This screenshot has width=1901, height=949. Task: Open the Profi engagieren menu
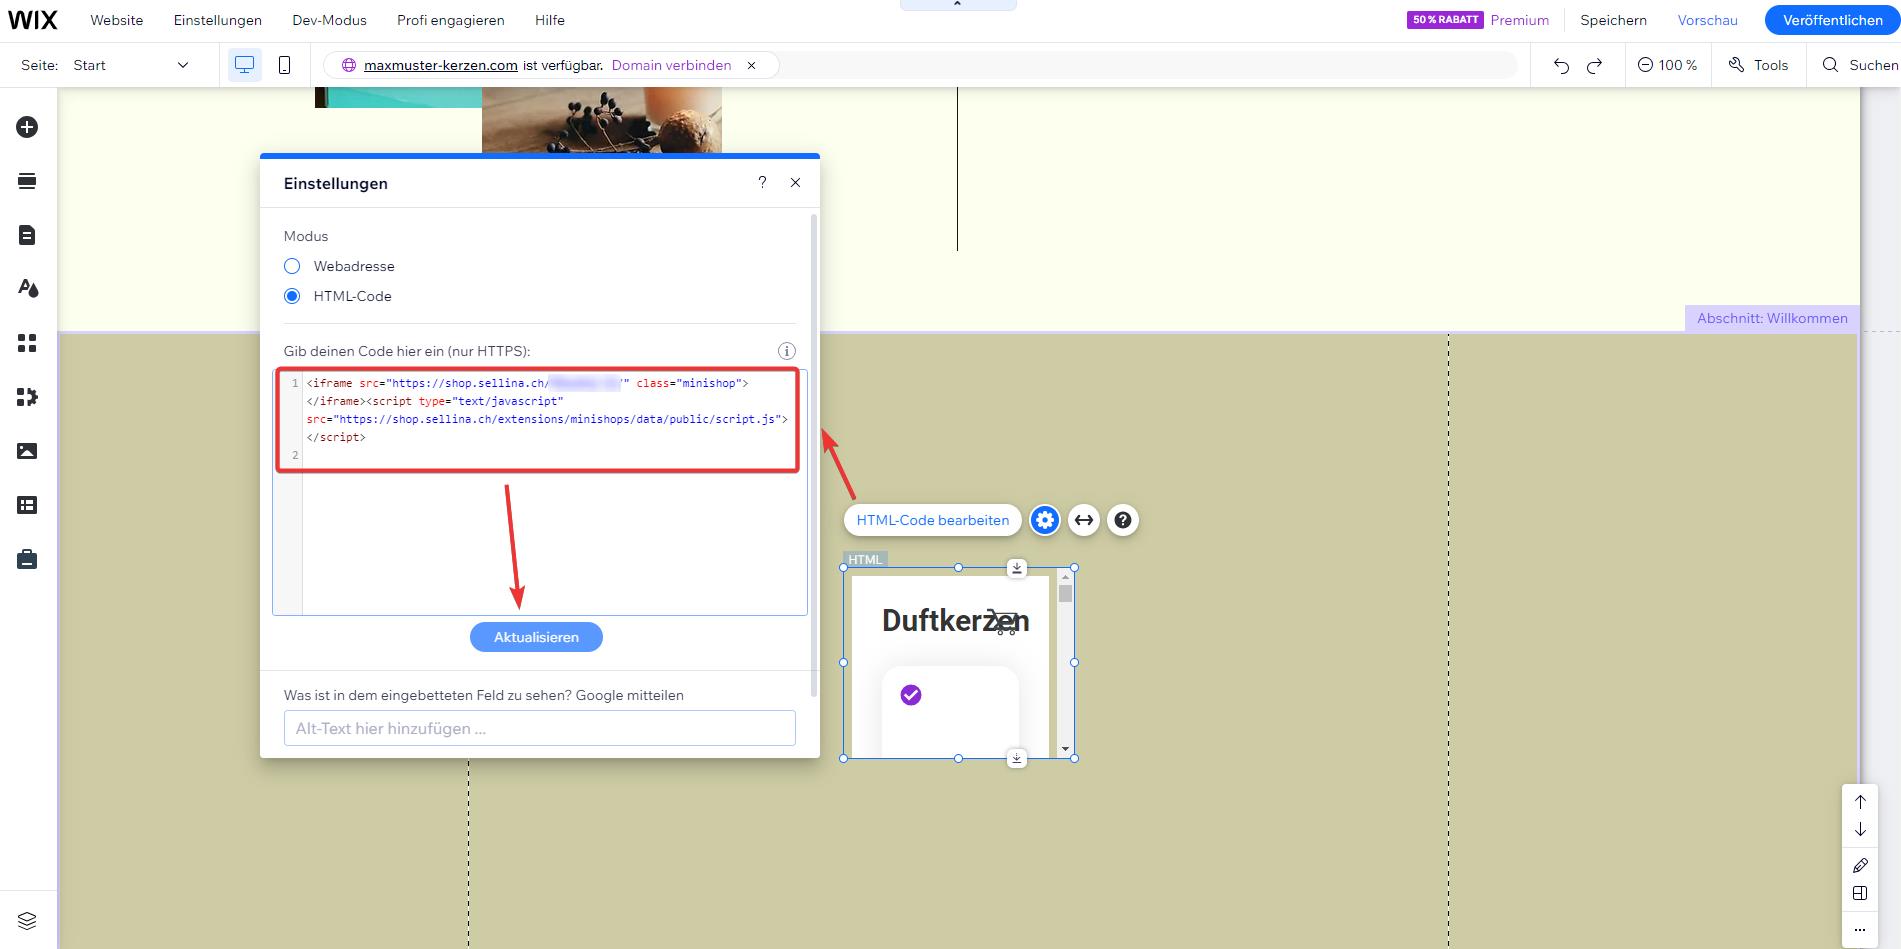451,20
